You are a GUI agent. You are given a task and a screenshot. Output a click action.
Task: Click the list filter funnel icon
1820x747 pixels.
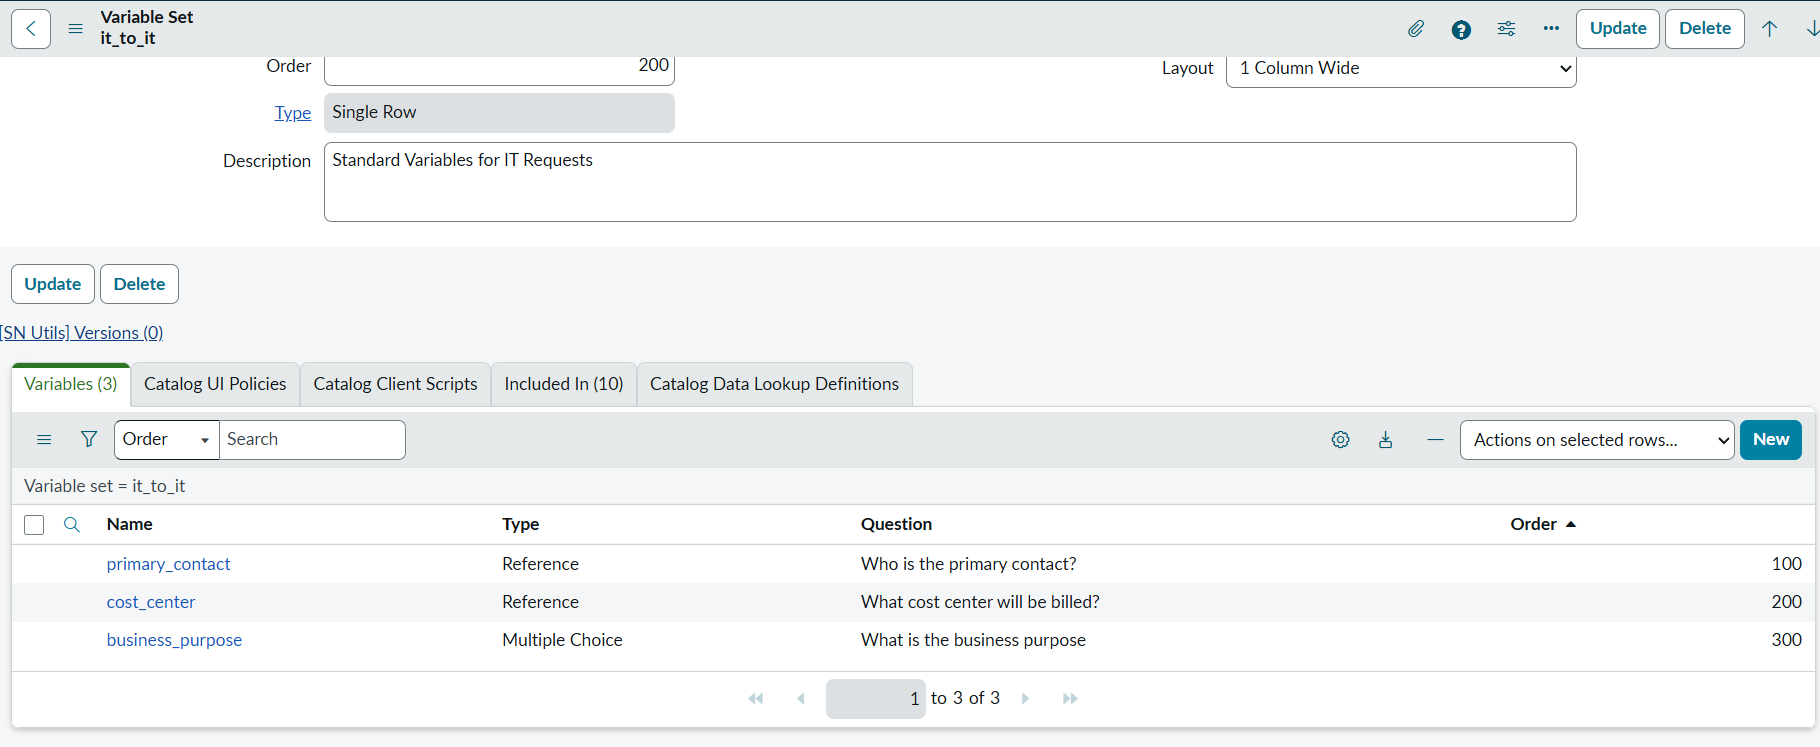pyautogui.click(x=89, y=440)
